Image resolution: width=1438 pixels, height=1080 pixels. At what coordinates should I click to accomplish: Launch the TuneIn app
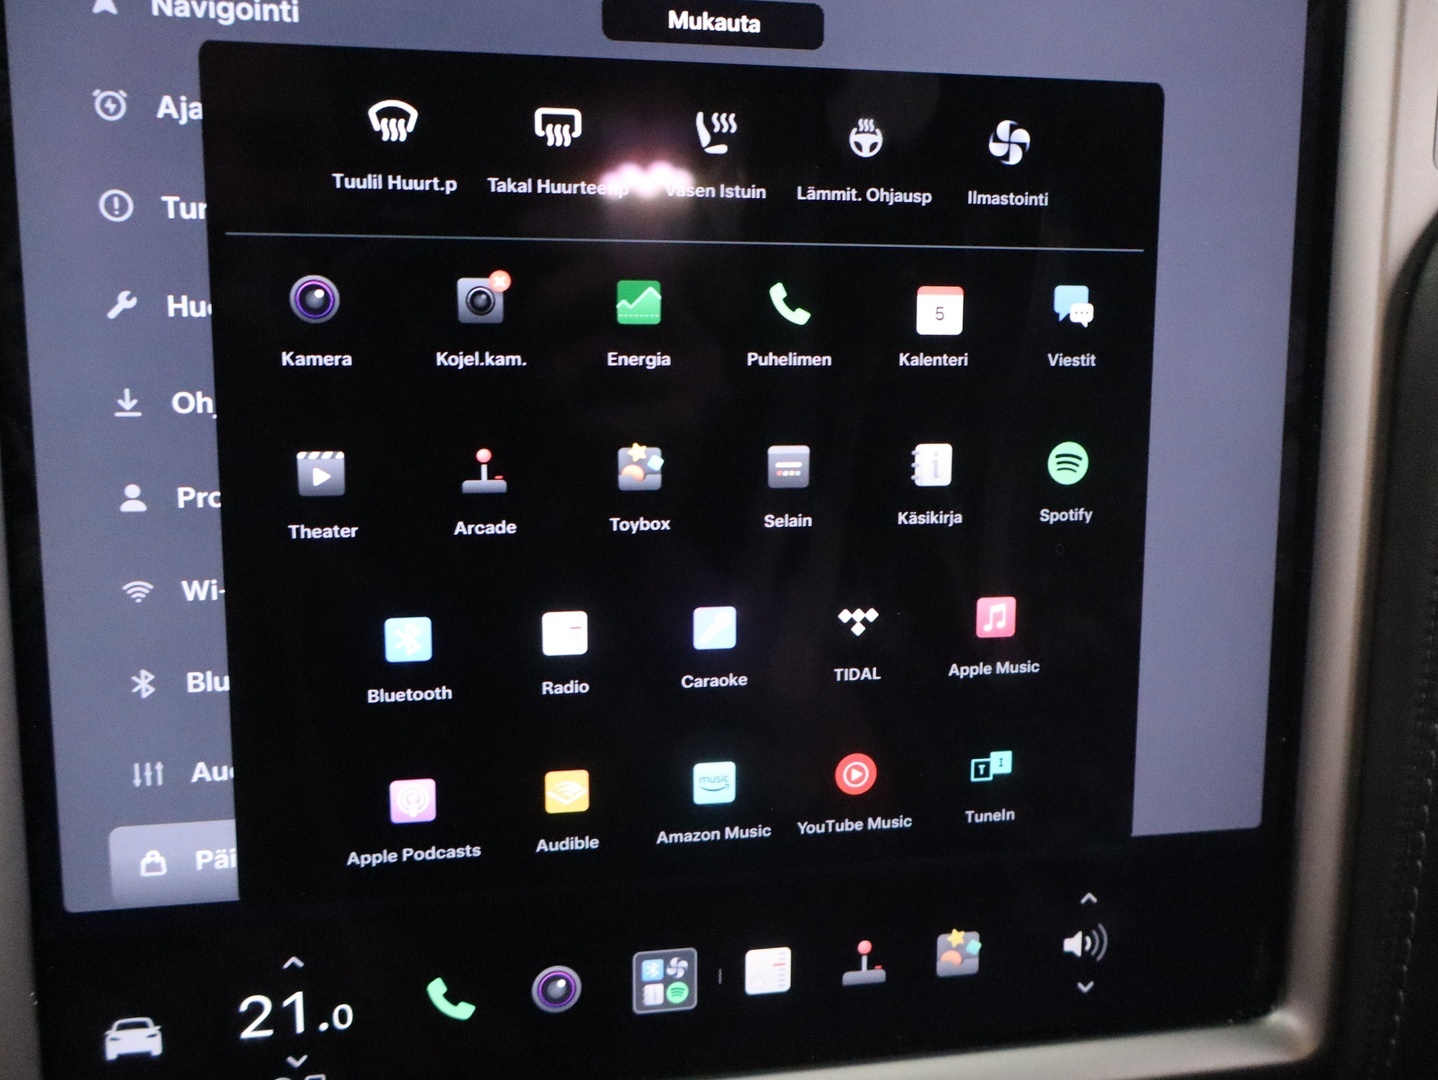990,786
